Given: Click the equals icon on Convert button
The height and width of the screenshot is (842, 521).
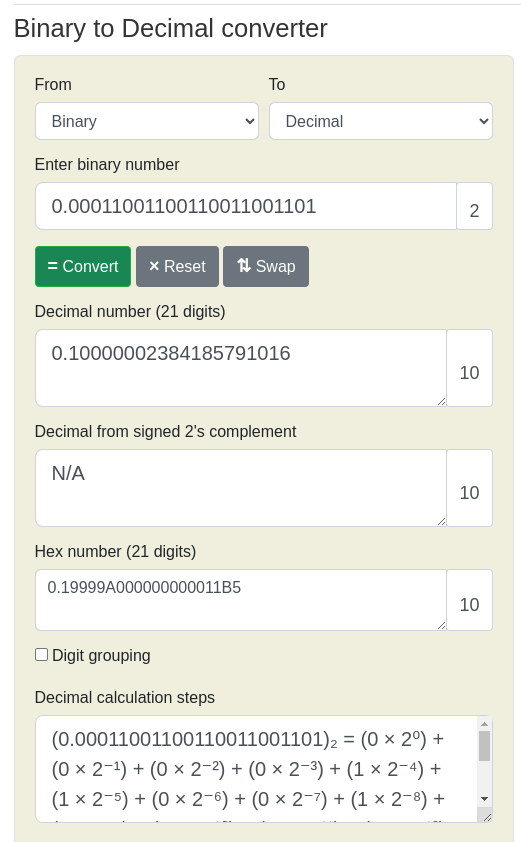Looking at the screenshot, I should [x=52, y=266].
